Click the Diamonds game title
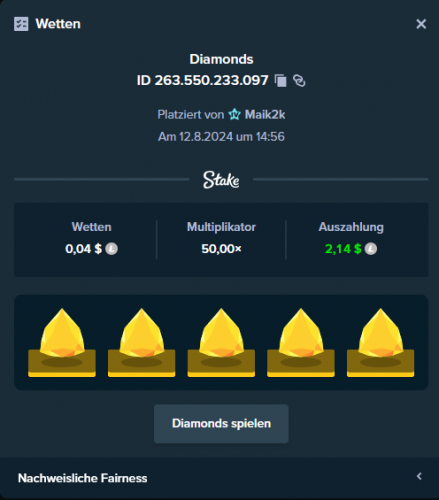This screenshot has height=500, width=439. 221,59
